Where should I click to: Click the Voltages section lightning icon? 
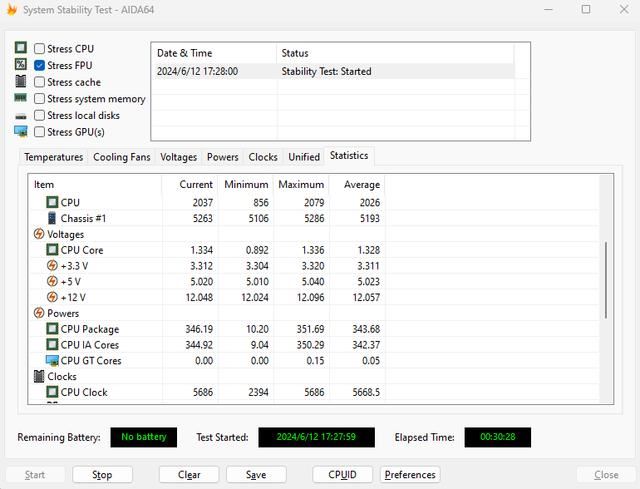coord(39,234)
